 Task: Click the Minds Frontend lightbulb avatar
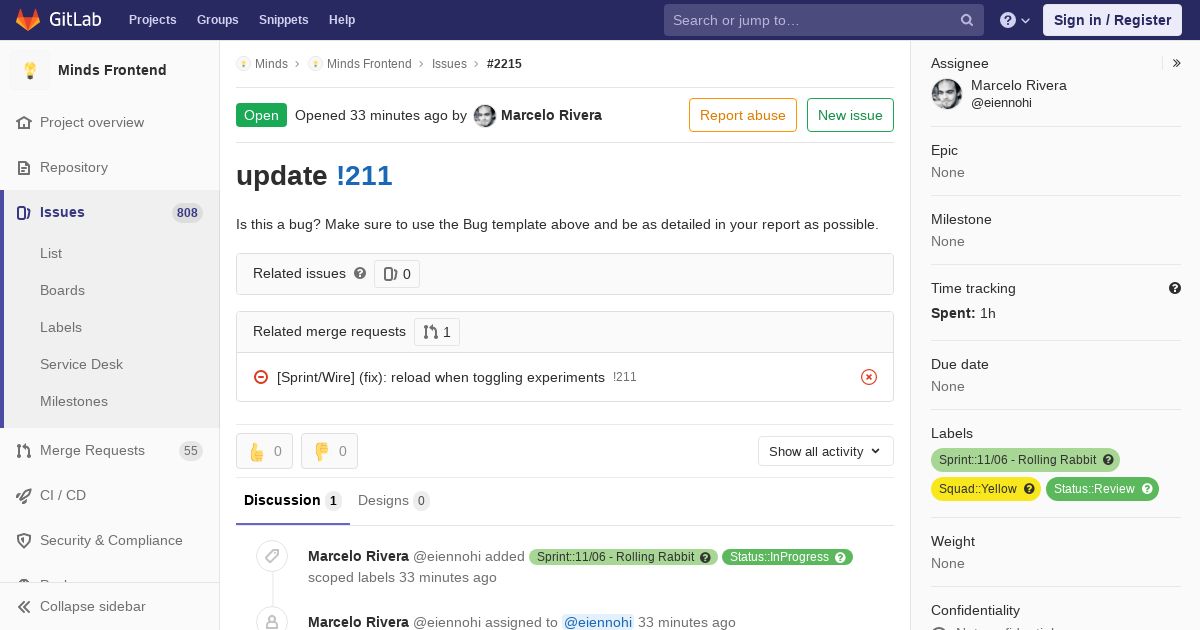(x=30, y=70)
